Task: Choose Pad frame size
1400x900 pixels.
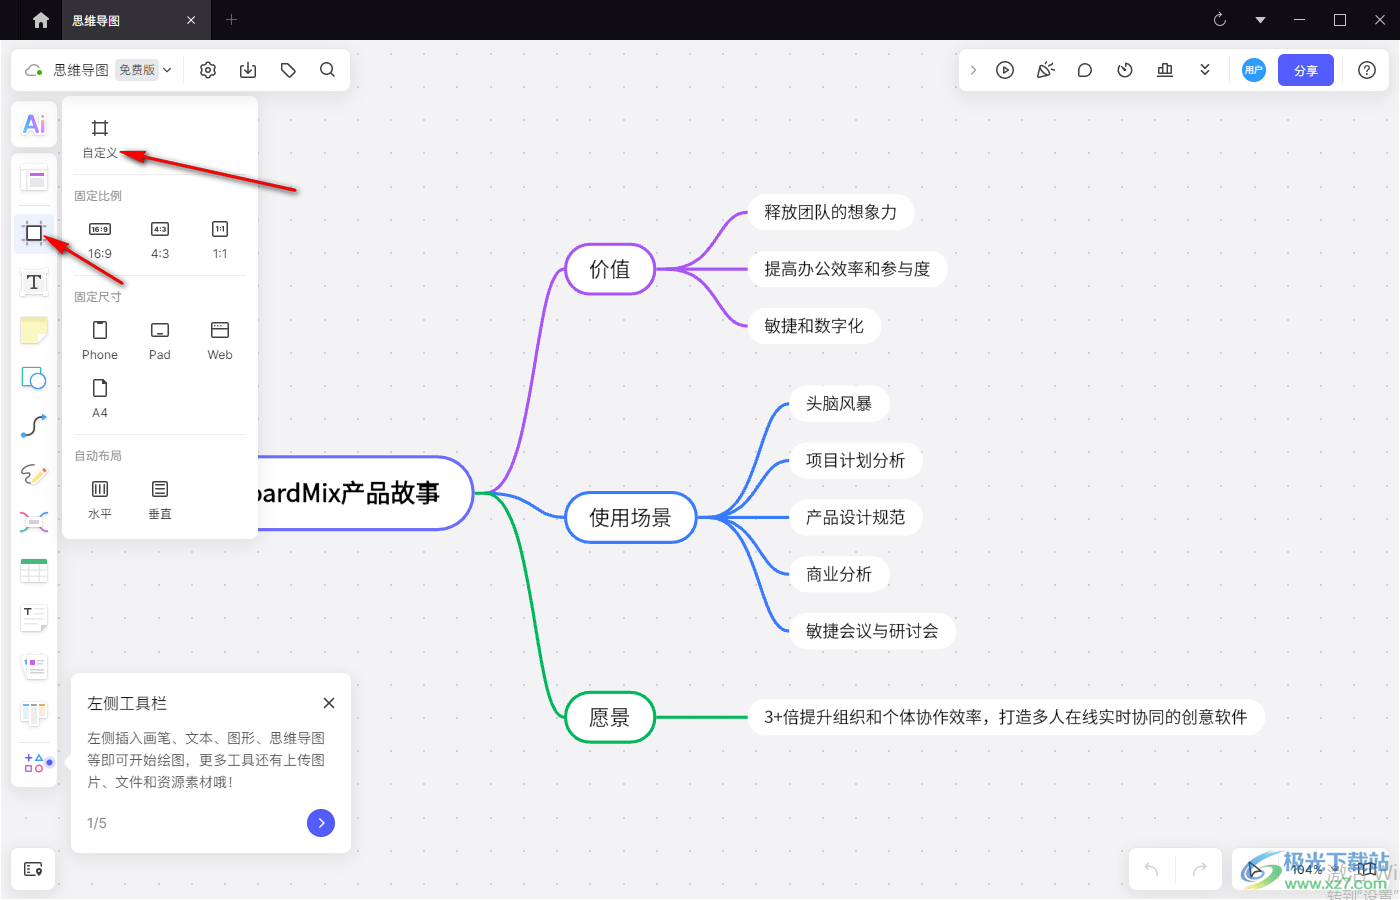Action: pyautogui.click(x=160, y=341)
